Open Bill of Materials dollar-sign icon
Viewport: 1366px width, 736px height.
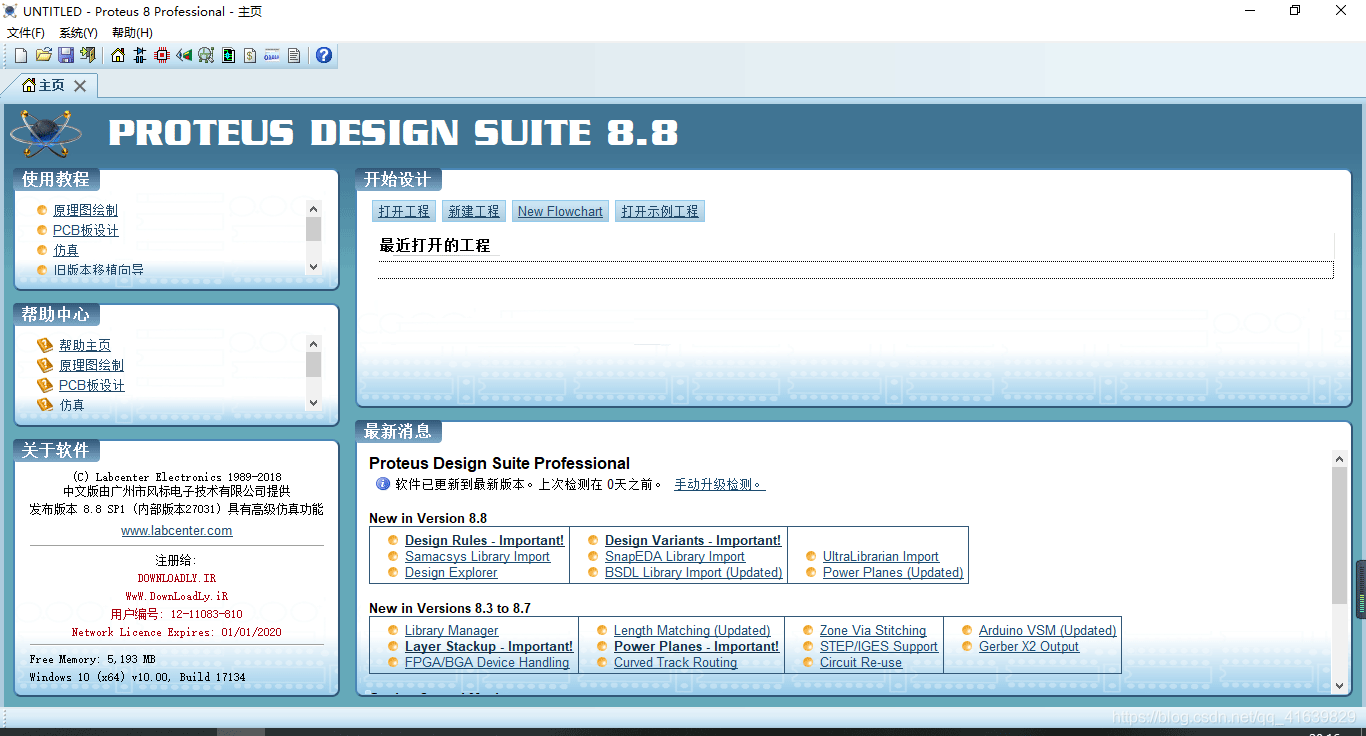[250, 55]
